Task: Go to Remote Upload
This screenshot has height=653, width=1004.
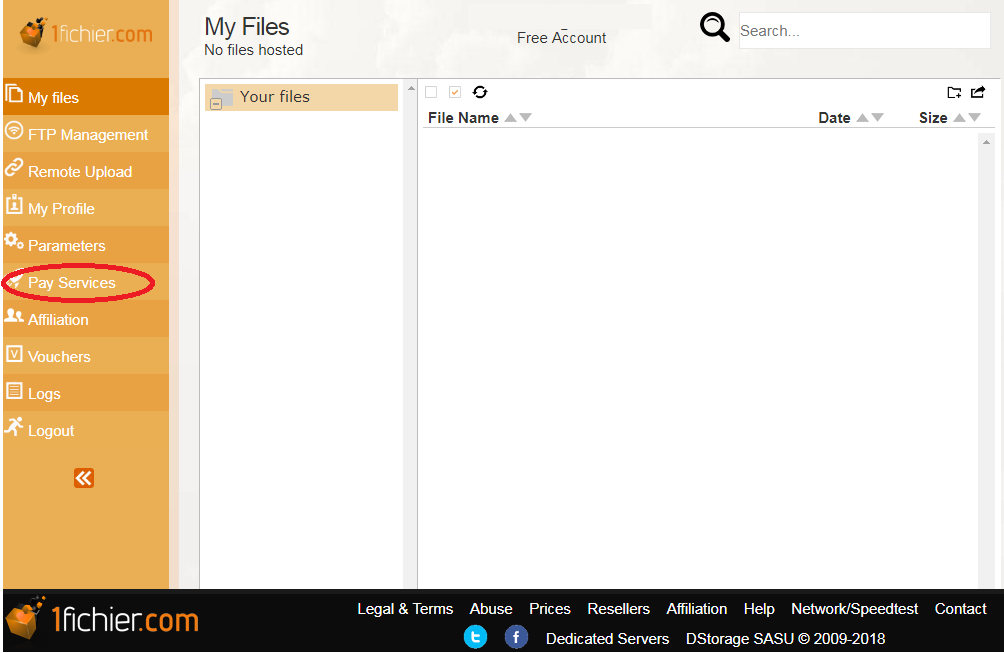Action: tap(86, 171)
